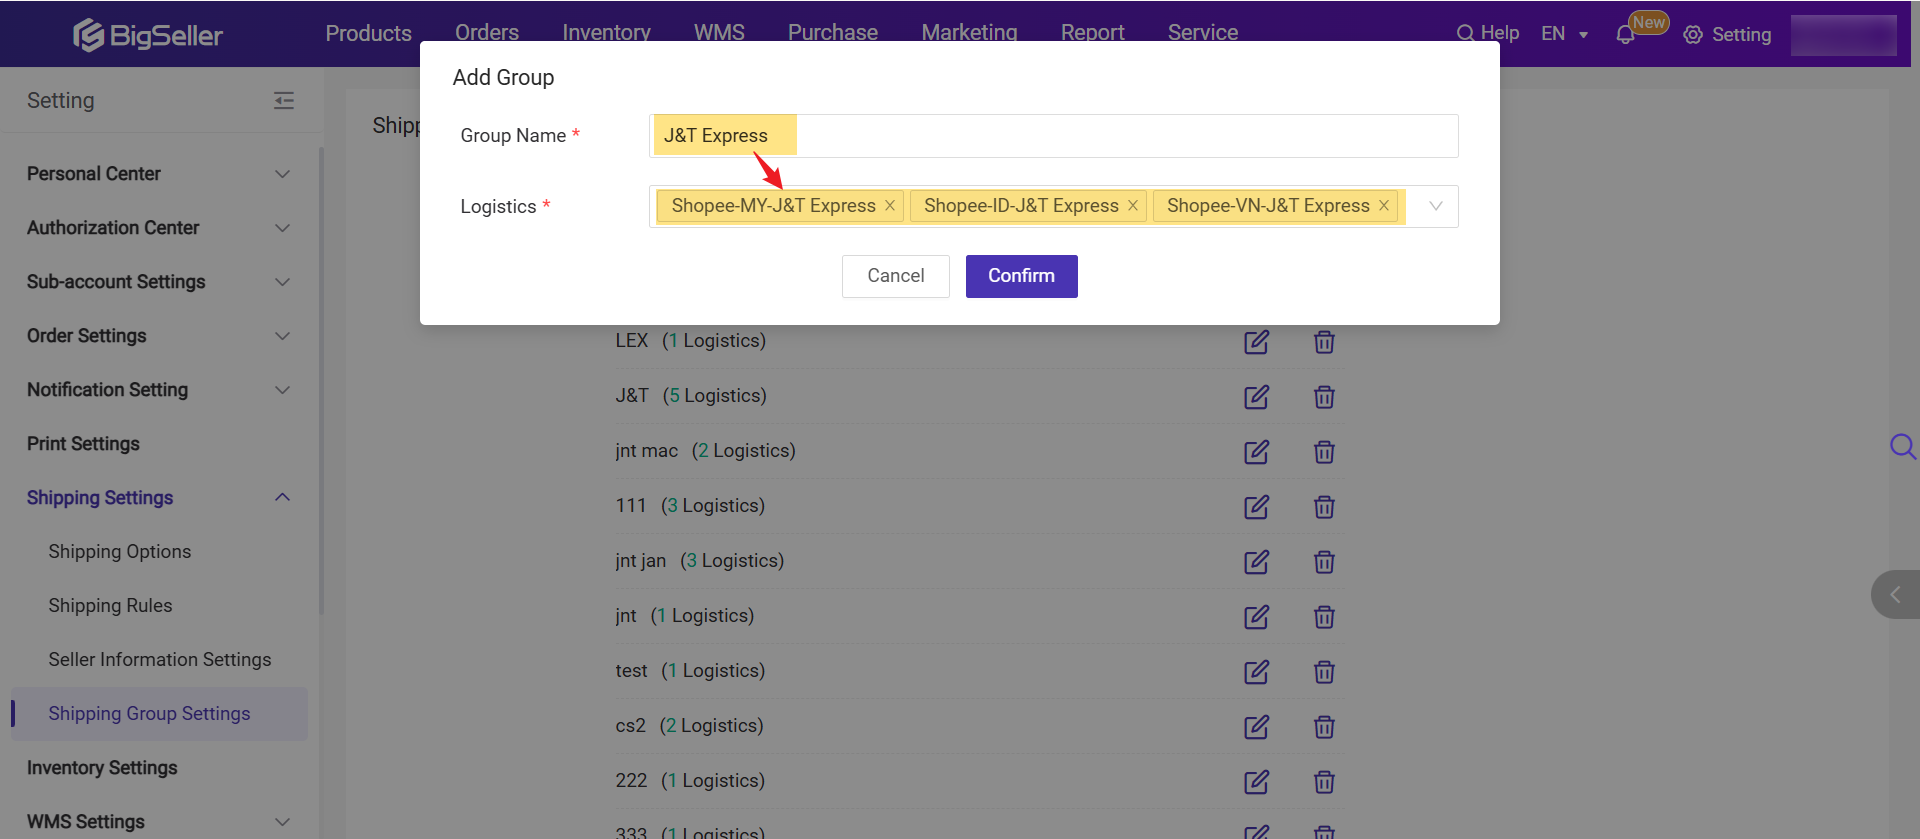Go to Seller Information Settings
The width and height of the screenshot is (1920, 839).
coord(160,660)
